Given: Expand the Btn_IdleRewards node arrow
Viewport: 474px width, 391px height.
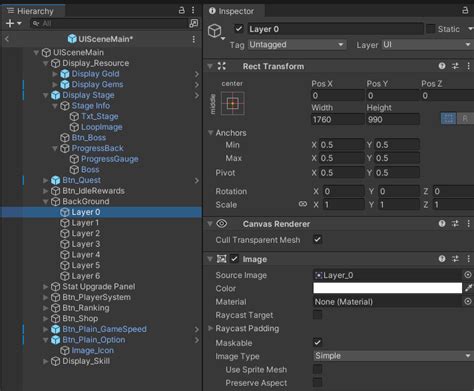Looking at the screenshot, I should click(46, 191).
